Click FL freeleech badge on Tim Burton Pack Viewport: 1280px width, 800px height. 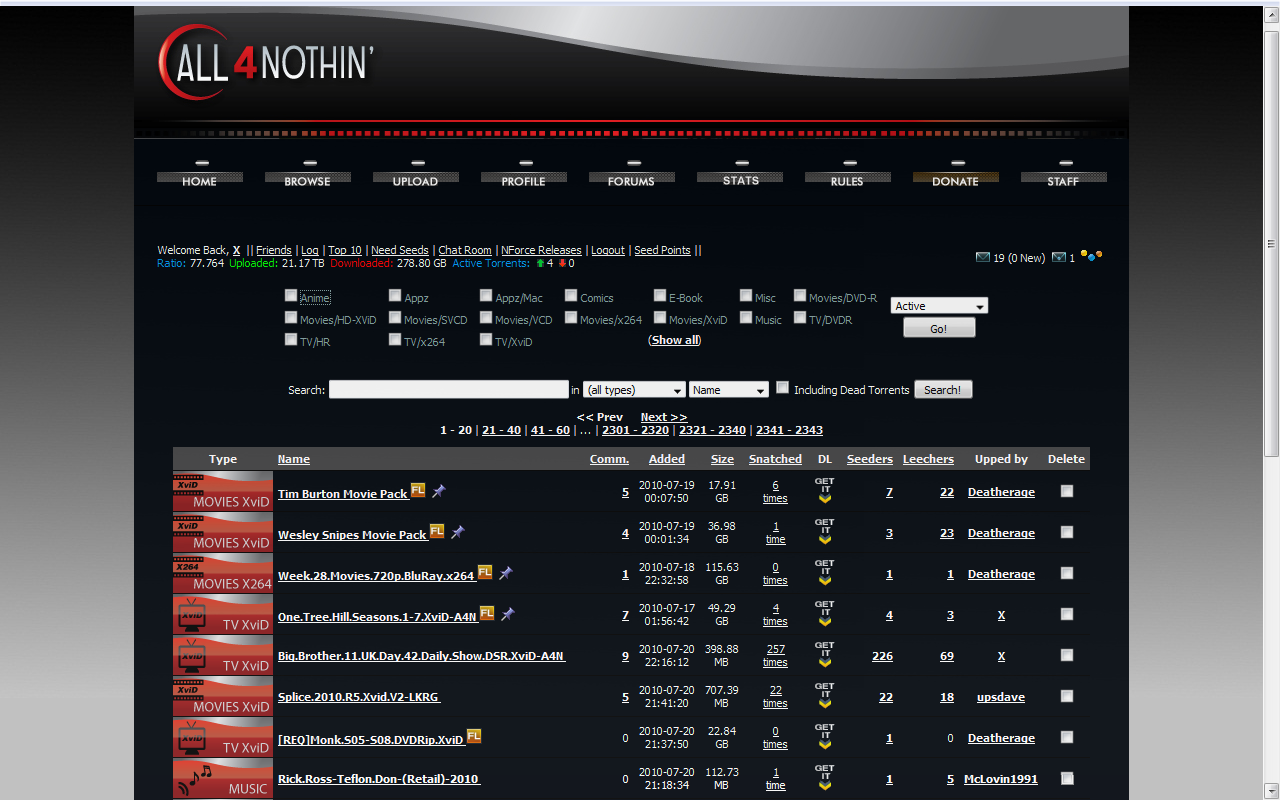pyautogui.click(x=418, y=490)
